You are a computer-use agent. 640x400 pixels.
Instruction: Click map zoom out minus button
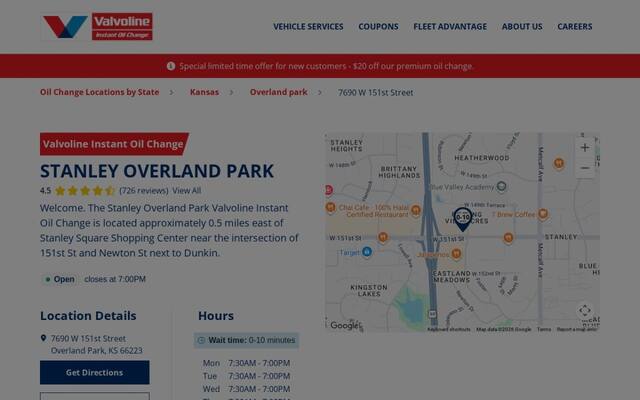click(x=585, y=168)
